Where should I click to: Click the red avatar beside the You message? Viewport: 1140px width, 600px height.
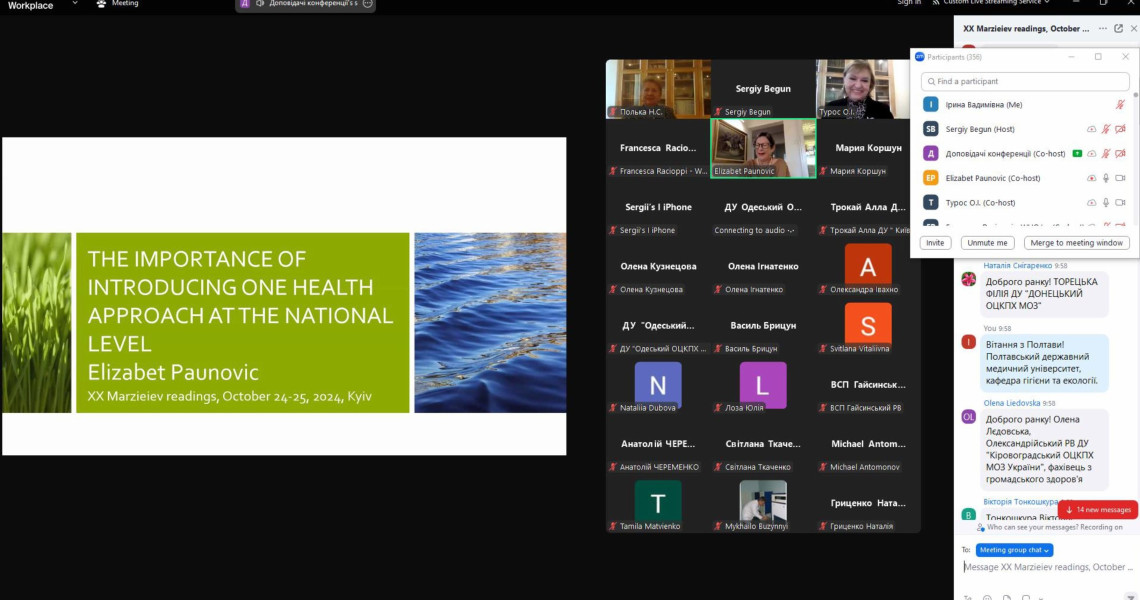[x=968, y=342]
